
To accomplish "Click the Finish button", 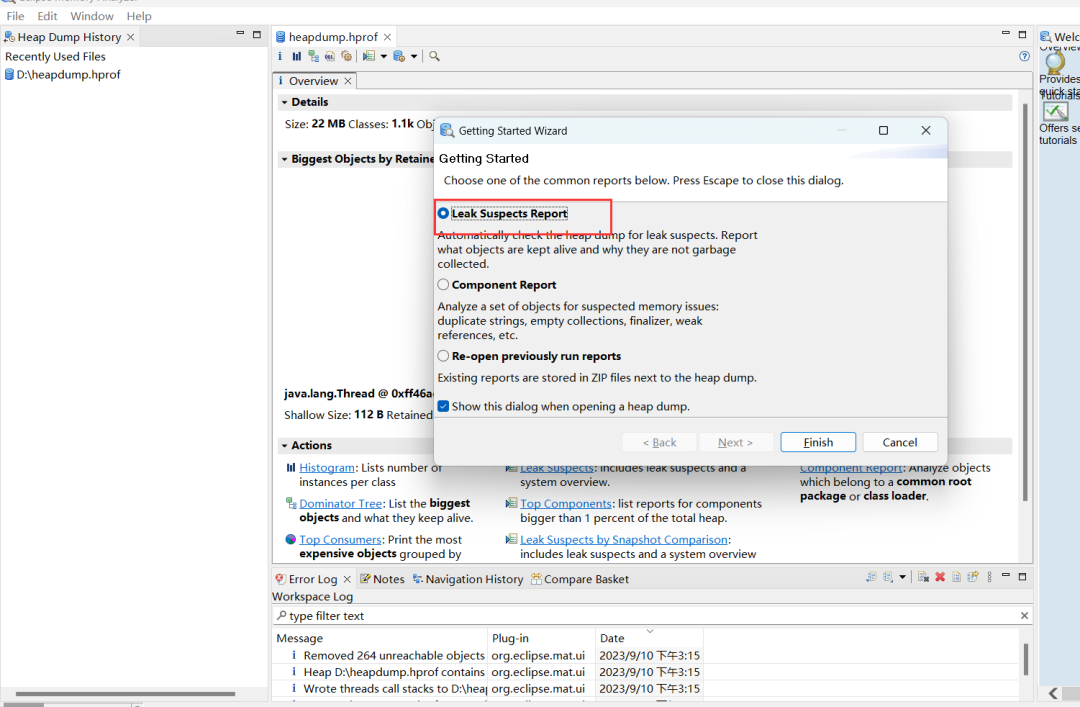I will tap(817, 442).
